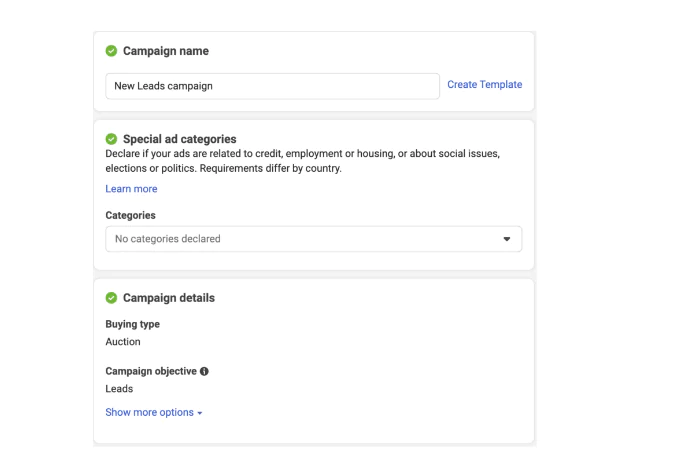
Task: Open the Create Template link
Action: tap(484, 85)
